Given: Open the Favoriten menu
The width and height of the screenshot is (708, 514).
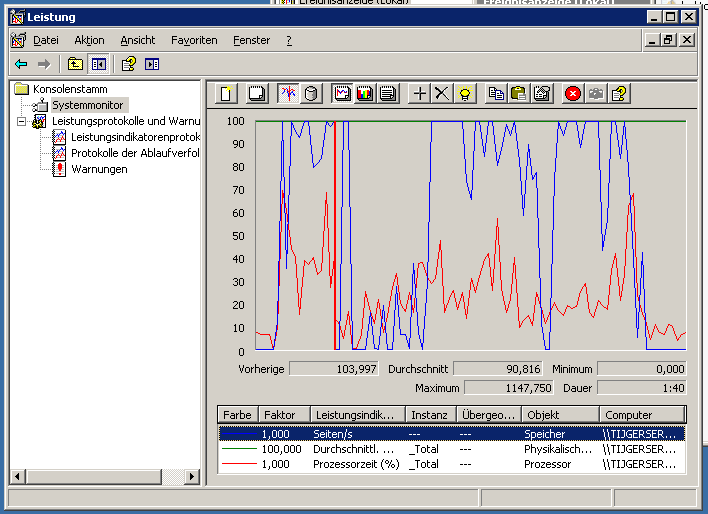Looking at the screenshot, I should coord(194,40).
